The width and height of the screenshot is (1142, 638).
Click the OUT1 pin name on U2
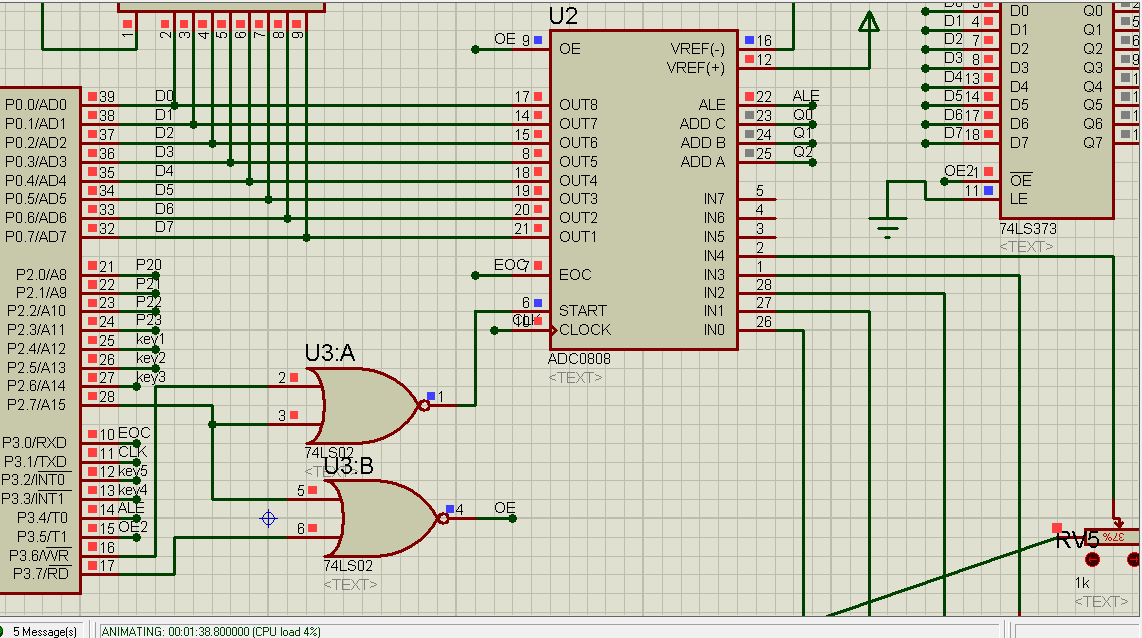tap(578, 237)
